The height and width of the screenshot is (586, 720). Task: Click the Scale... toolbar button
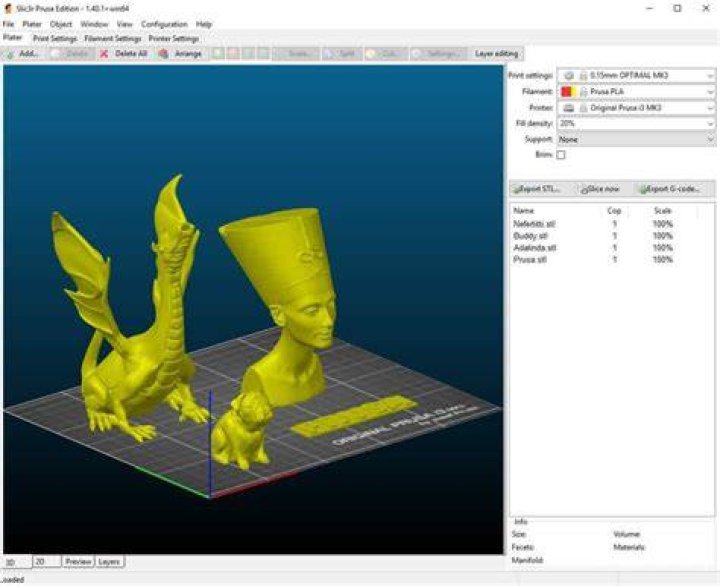296,54
